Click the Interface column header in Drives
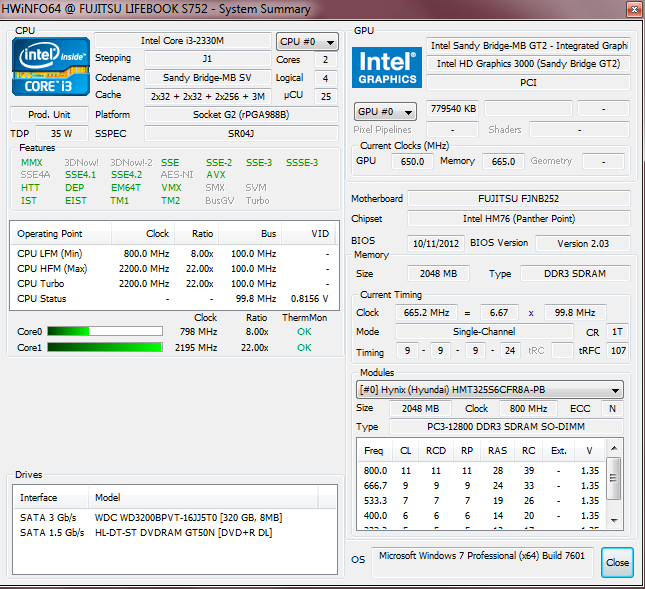Image resolution: width=645 pixels, height=589 pixels. click(x=51, y=498)
